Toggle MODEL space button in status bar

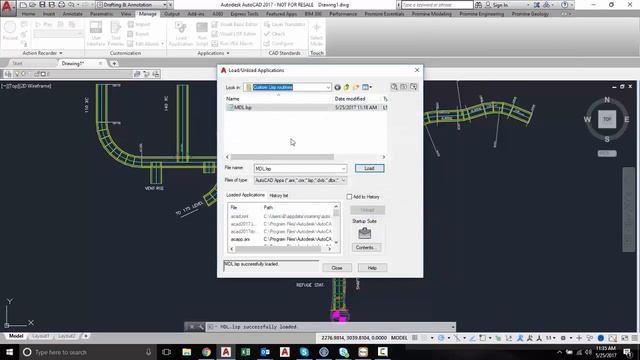pos(399,338)
